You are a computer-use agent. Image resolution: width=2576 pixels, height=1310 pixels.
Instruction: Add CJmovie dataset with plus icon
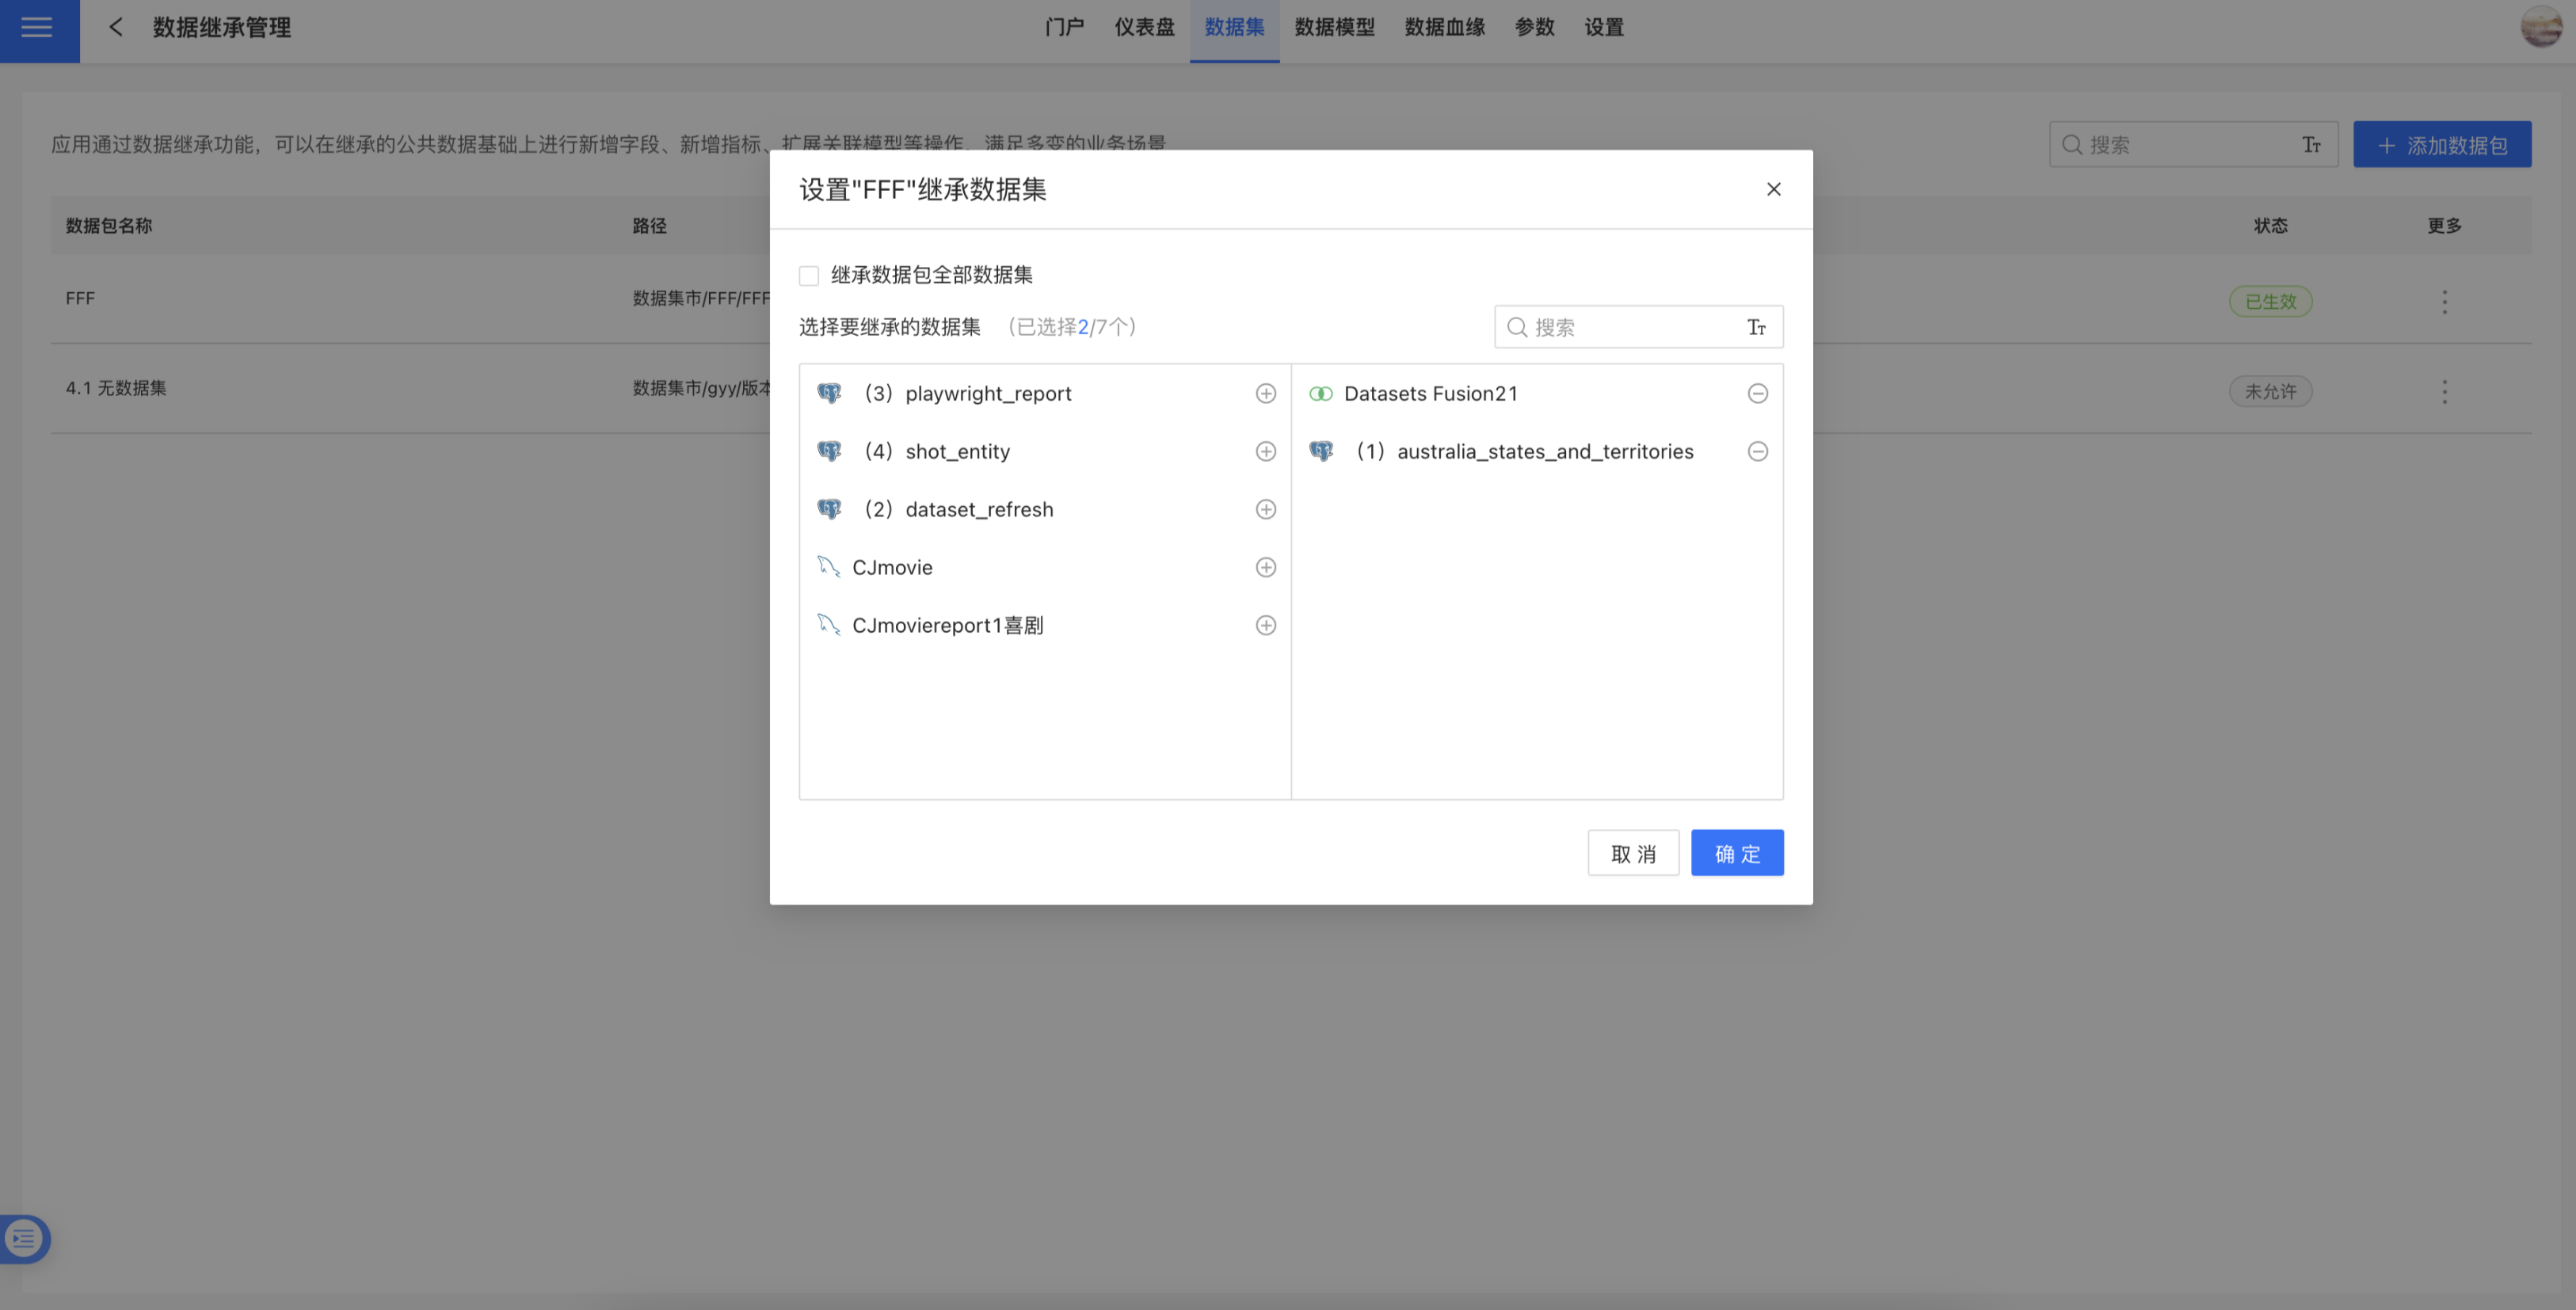[1265, 567]
